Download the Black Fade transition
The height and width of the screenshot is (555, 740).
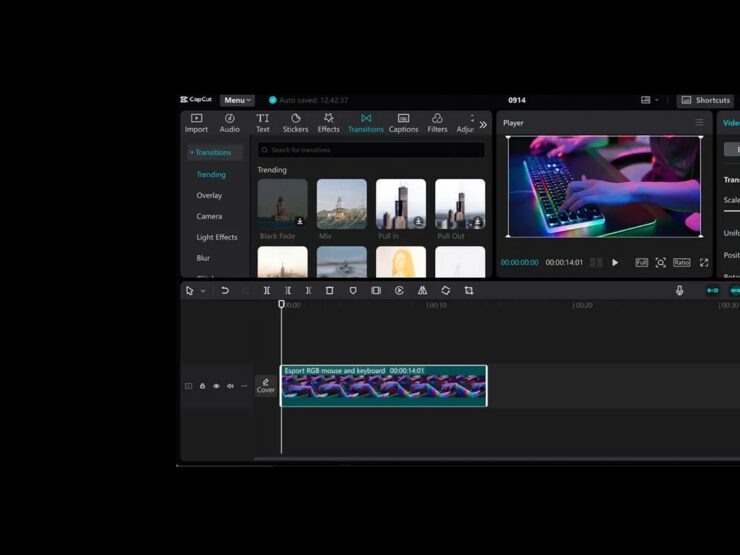point(300,221)
